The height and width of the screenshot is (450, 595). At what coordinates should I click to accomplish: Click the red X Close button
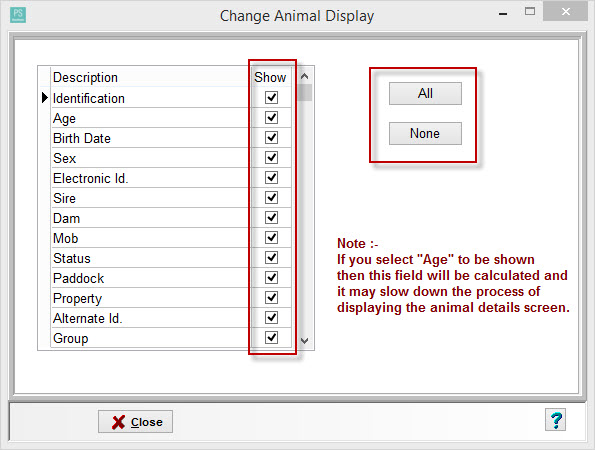coord(135,422)
